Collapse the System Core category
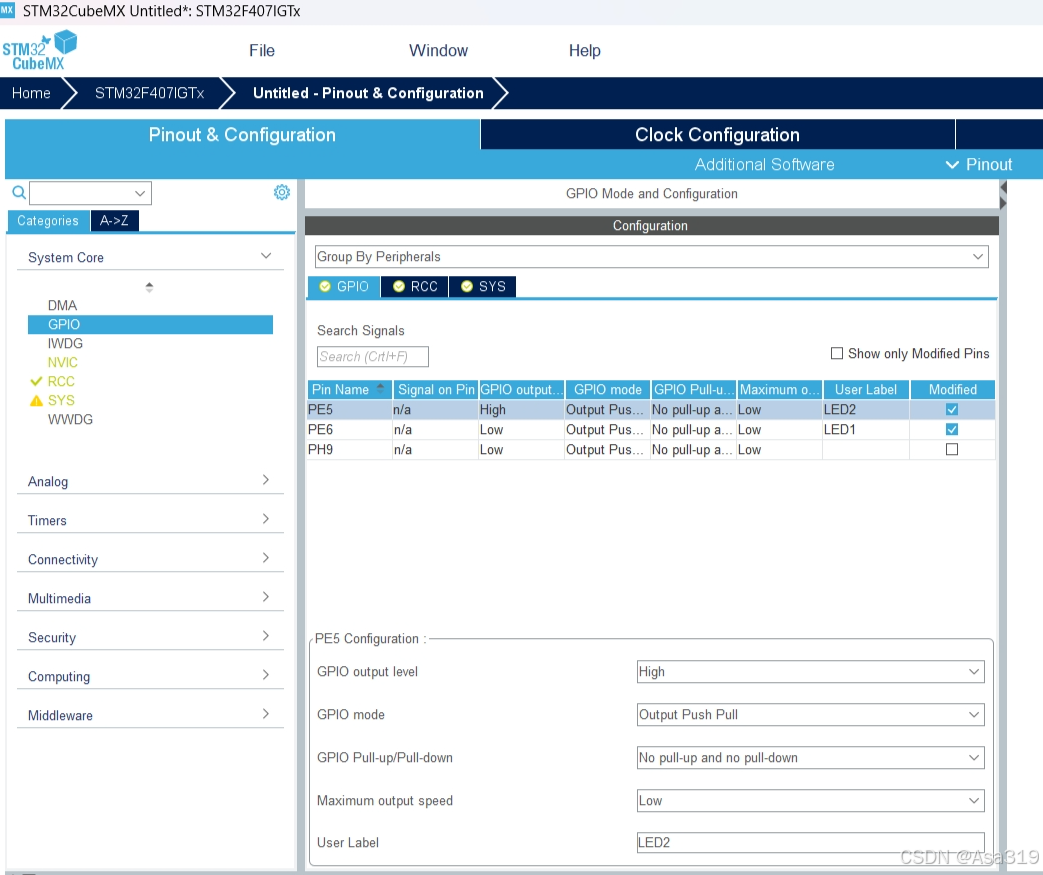Image resolution: width=1043 pixels, height=875 pixels. click(x=150, y=257)
